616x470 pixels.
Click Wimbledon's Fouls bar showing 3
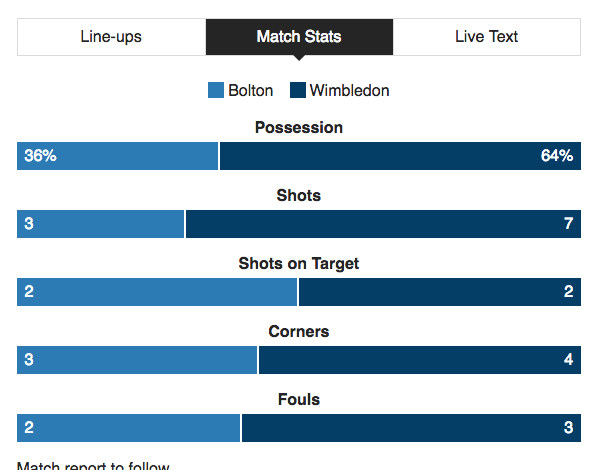point(411,428)
